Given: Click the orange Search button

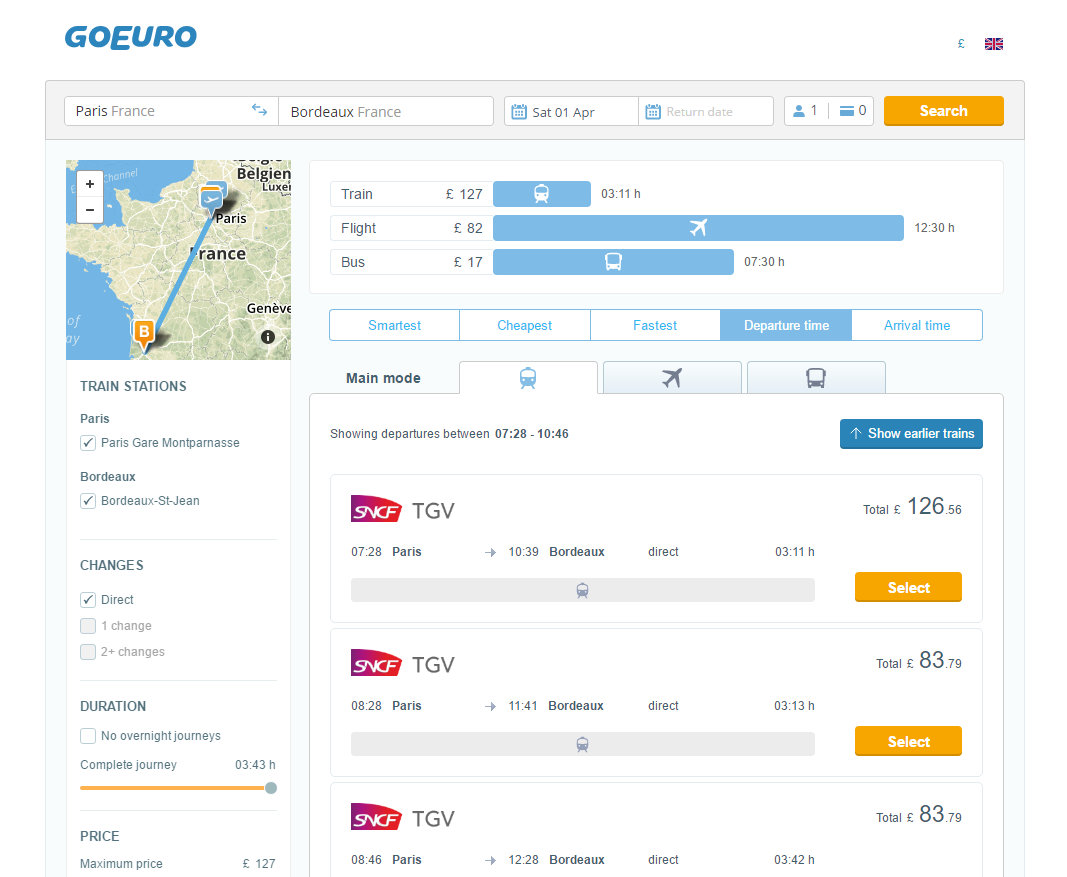Looking at the screenshot, I should point(944,111).
